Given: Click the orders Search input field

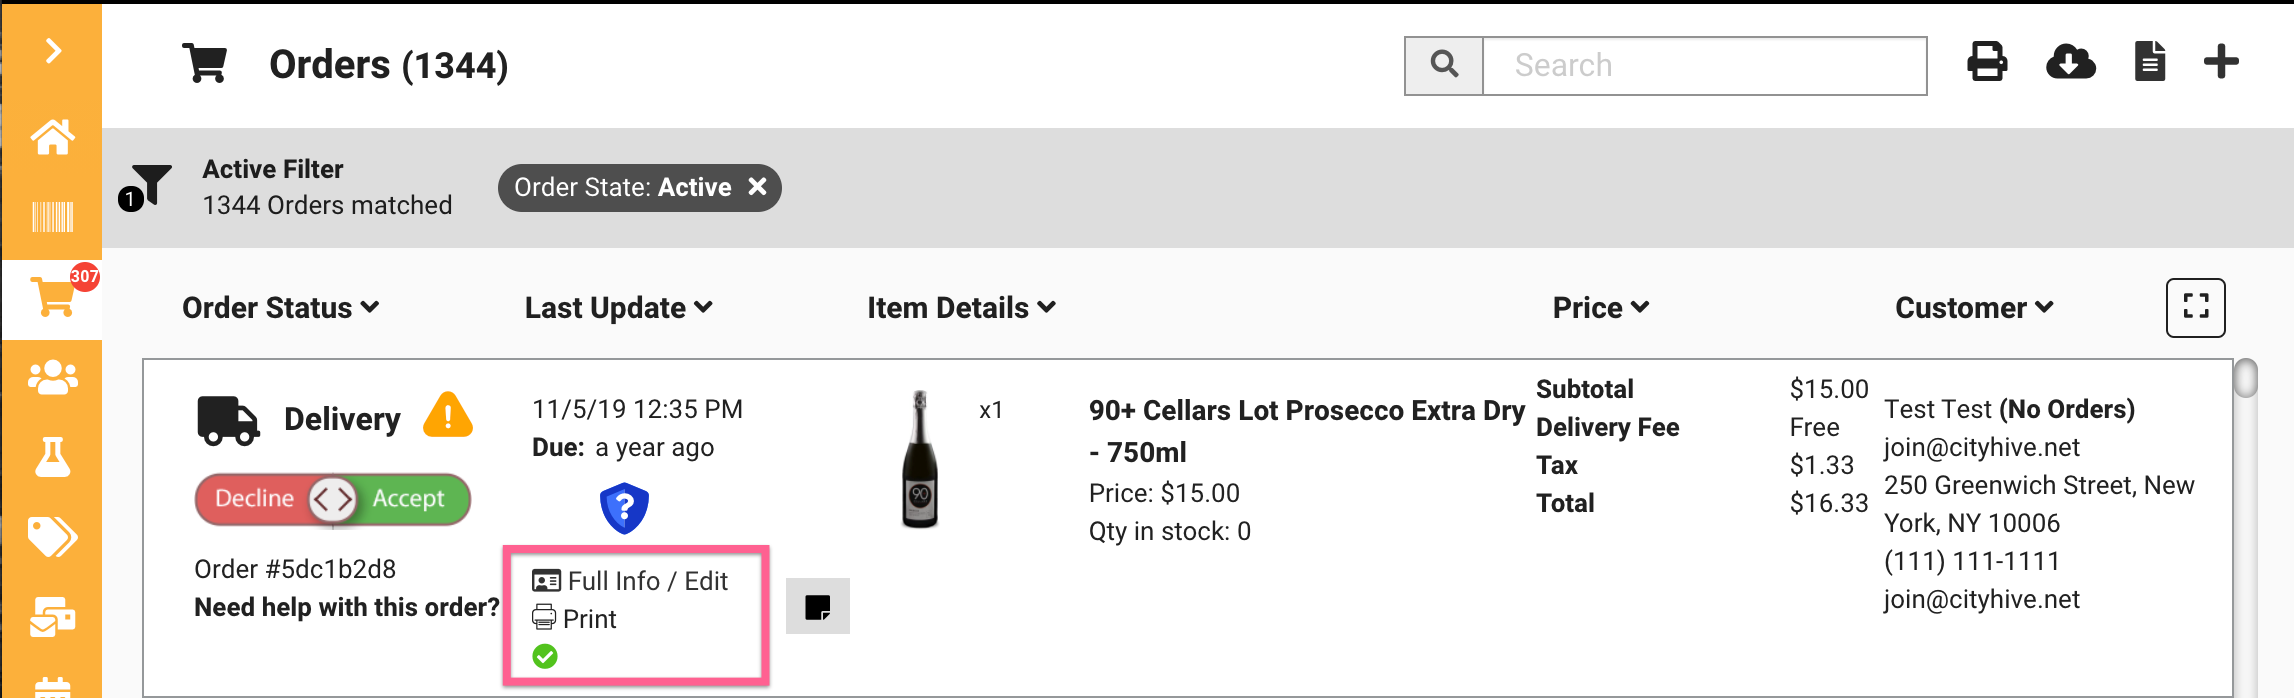Looking at the screenshot, I should click(1703, 66).
